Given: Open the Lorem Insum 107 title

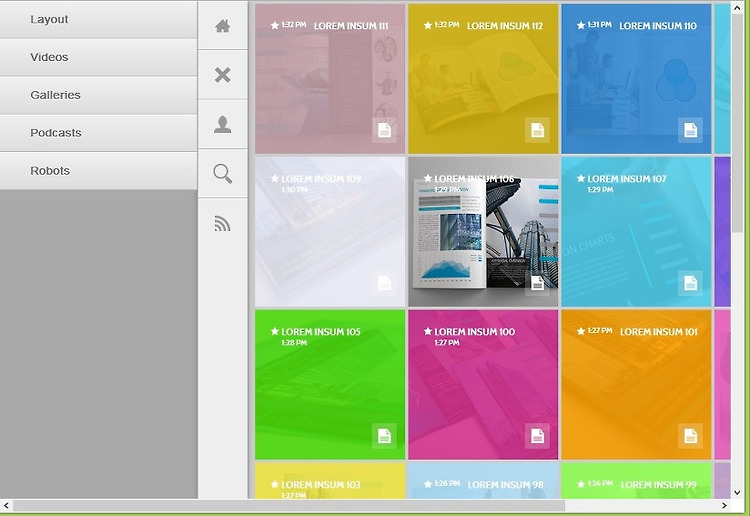Looking at the screenshot, I should click(x=627, y=179).
